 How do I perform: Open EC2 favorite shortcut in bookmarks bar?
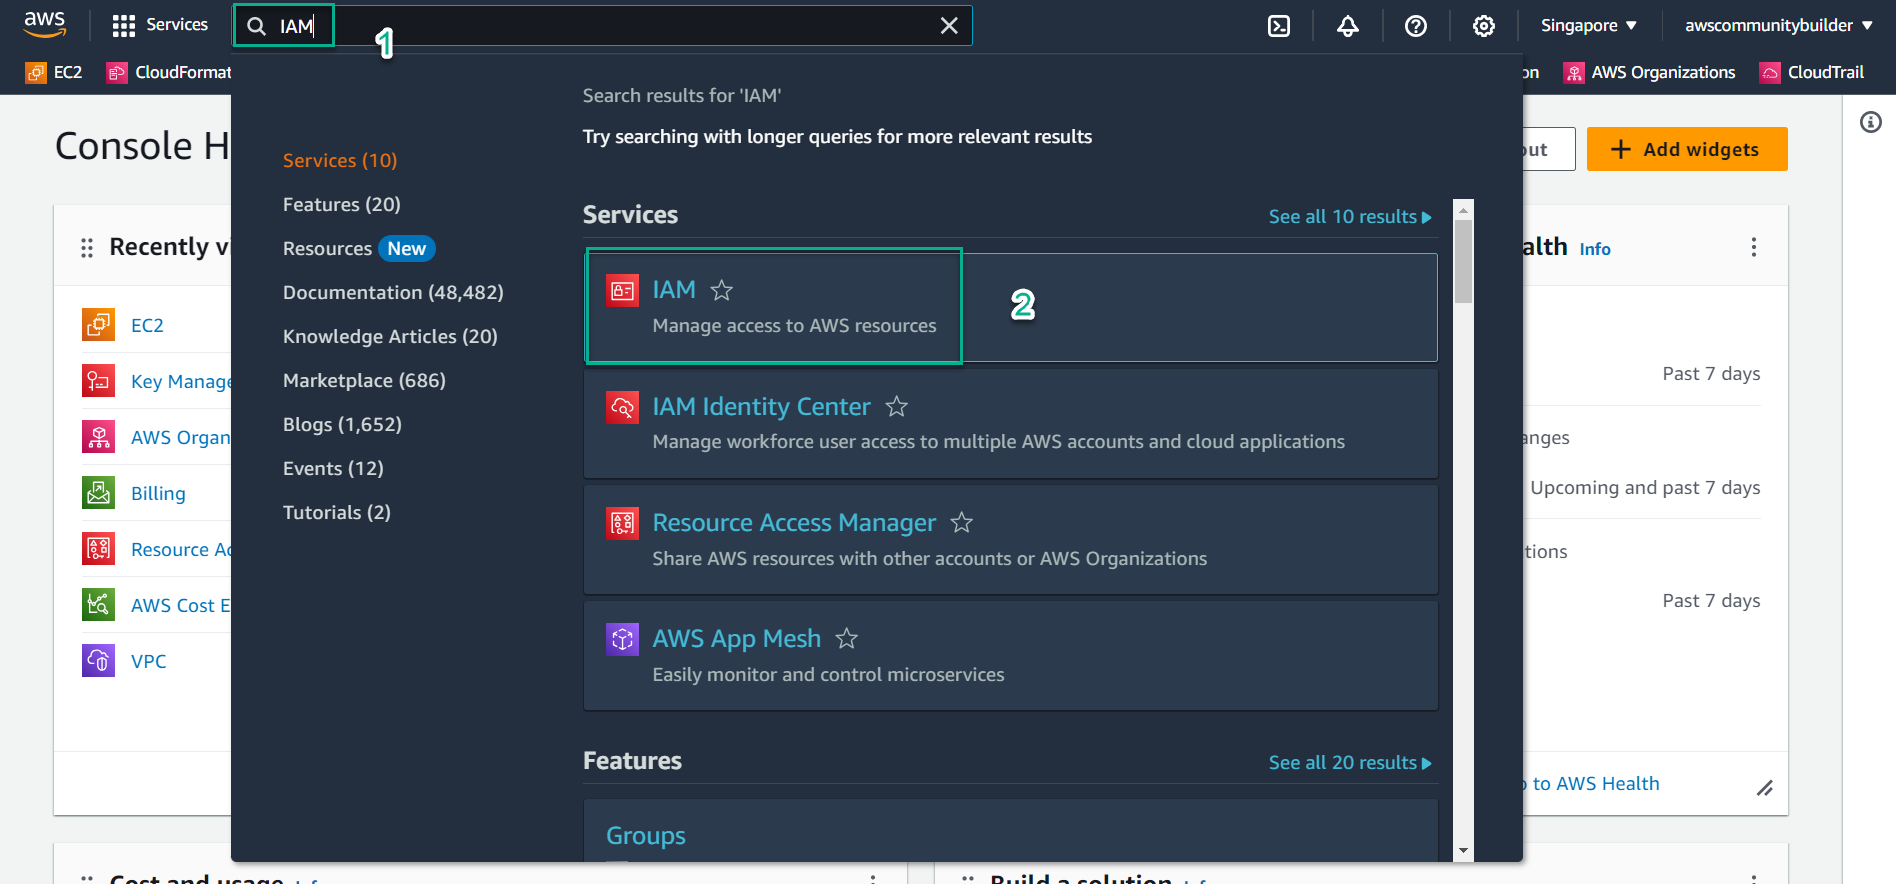click(55, 72)
